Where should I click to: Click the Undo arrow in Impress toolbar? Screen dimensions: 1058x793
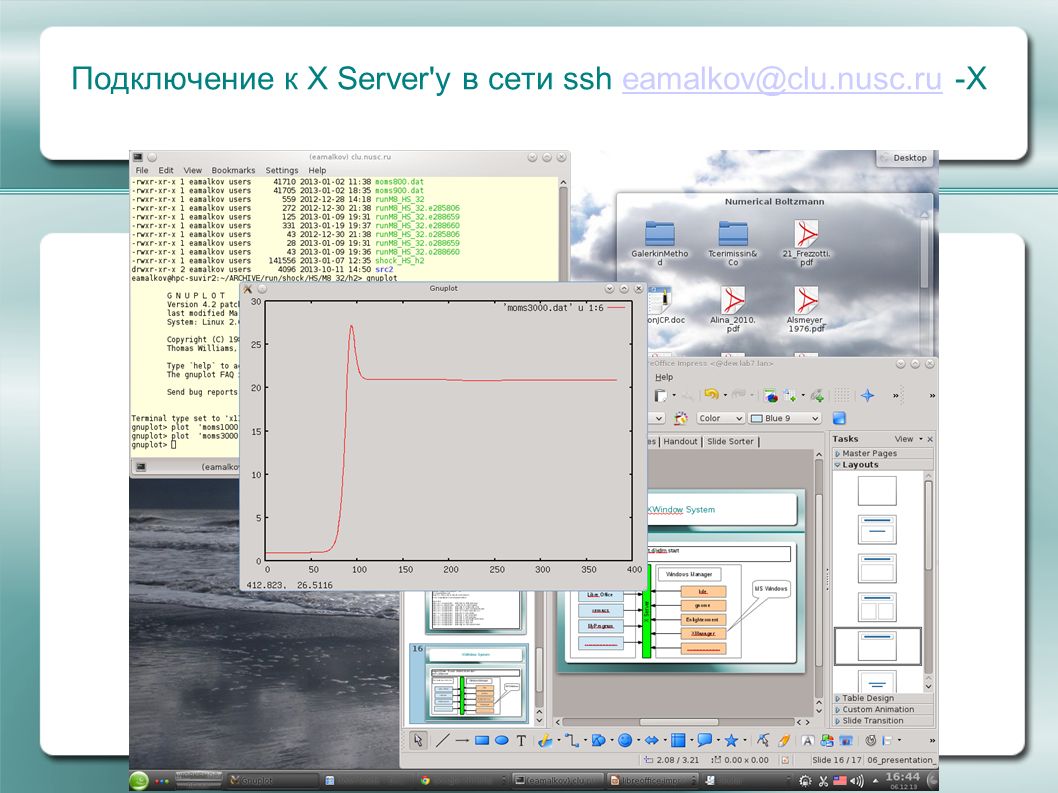coord(711,394)
